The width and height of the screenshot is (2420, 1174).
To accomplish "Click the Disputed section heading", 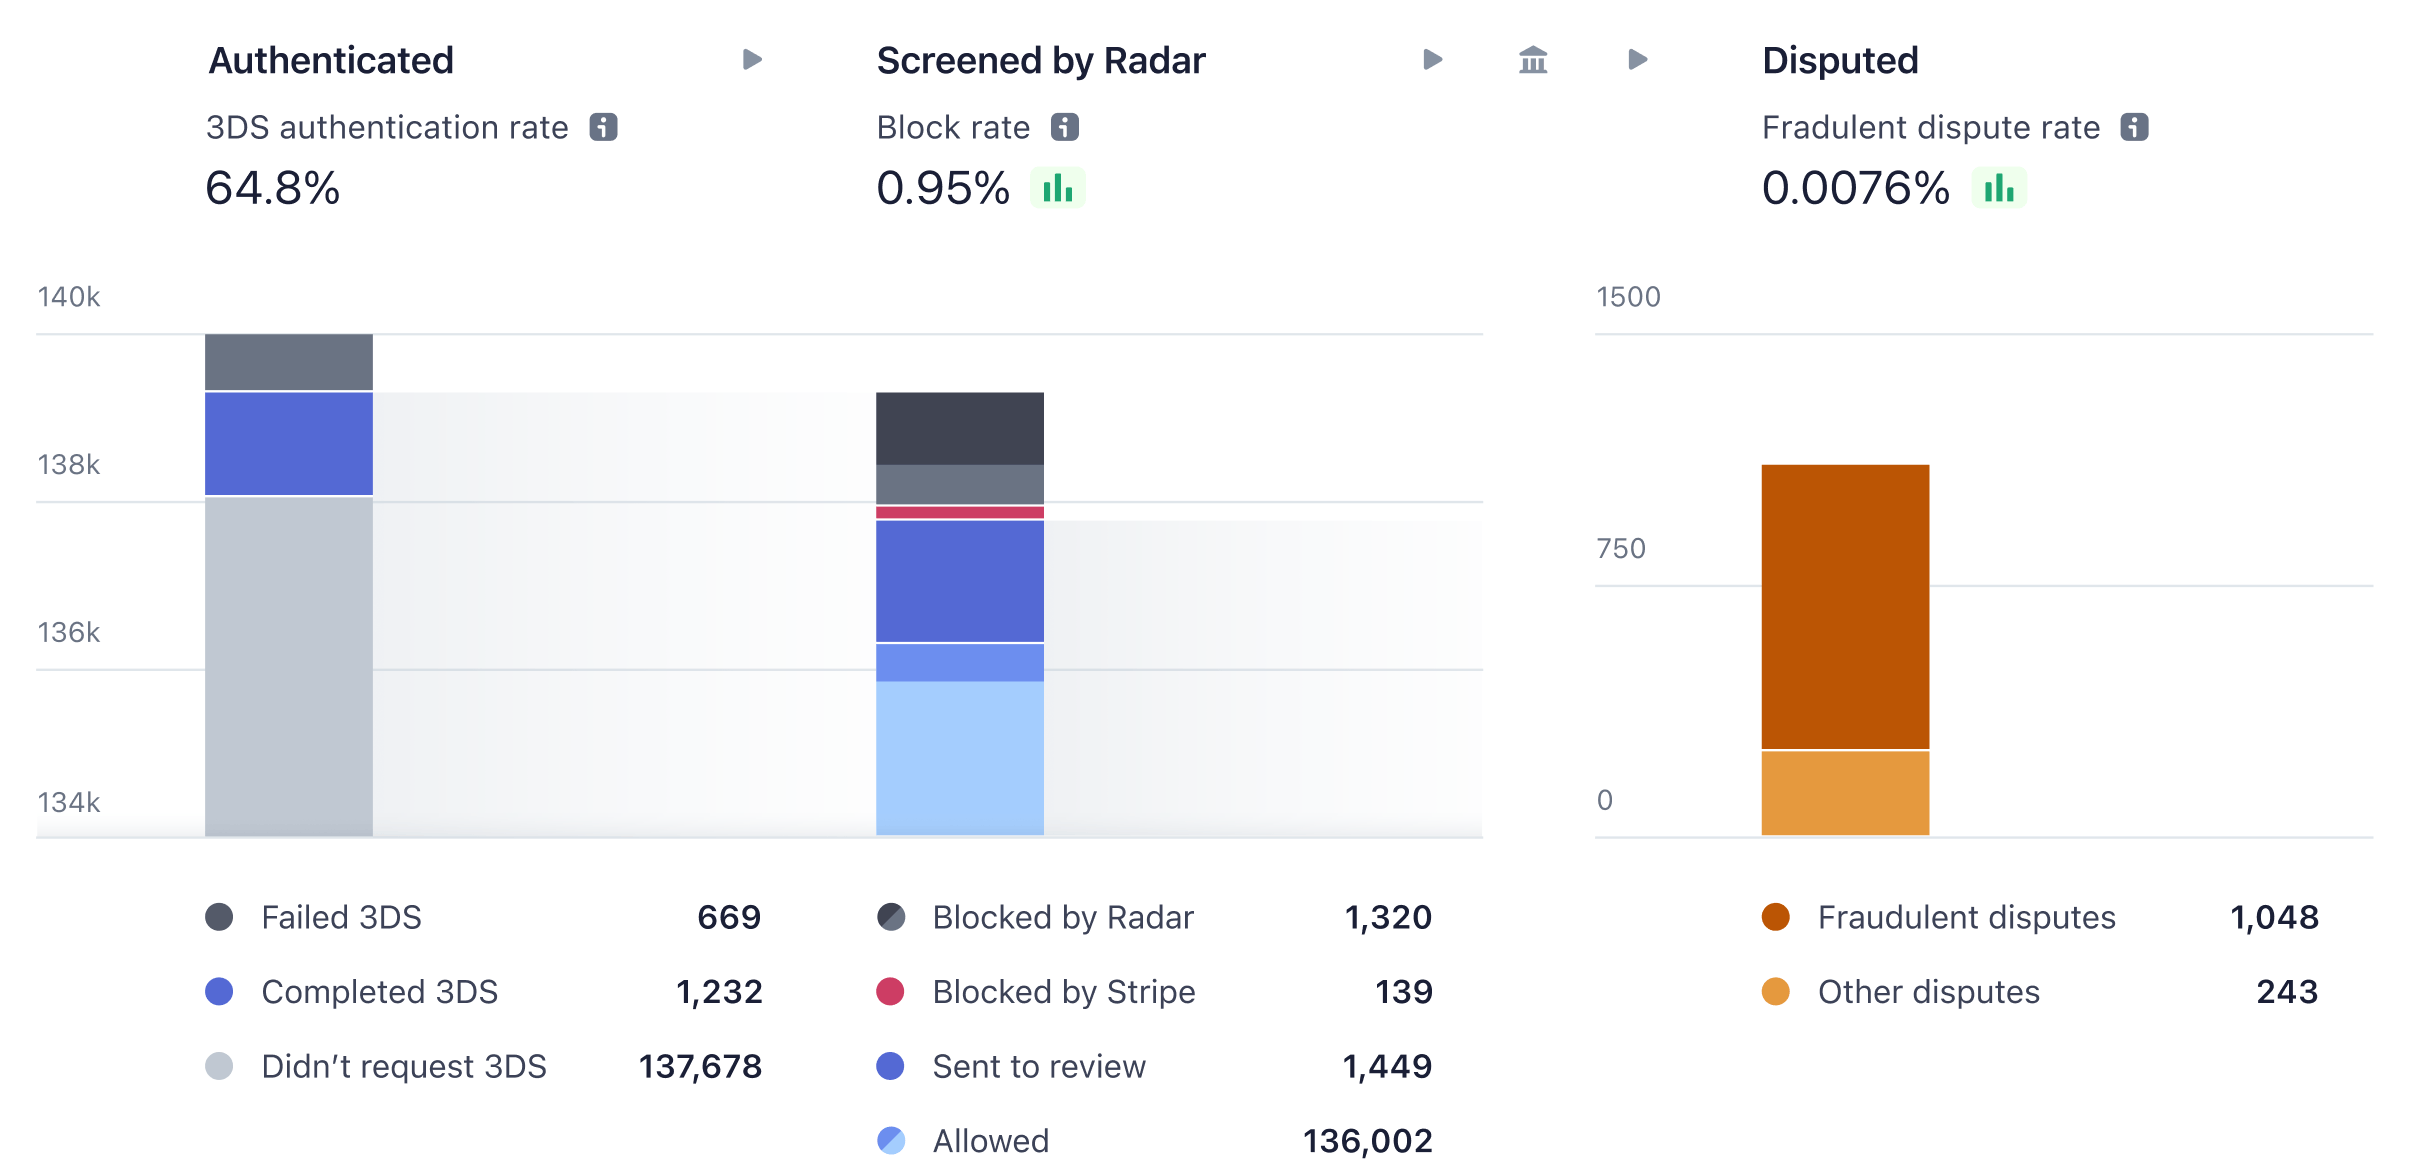I will 1840,61.
